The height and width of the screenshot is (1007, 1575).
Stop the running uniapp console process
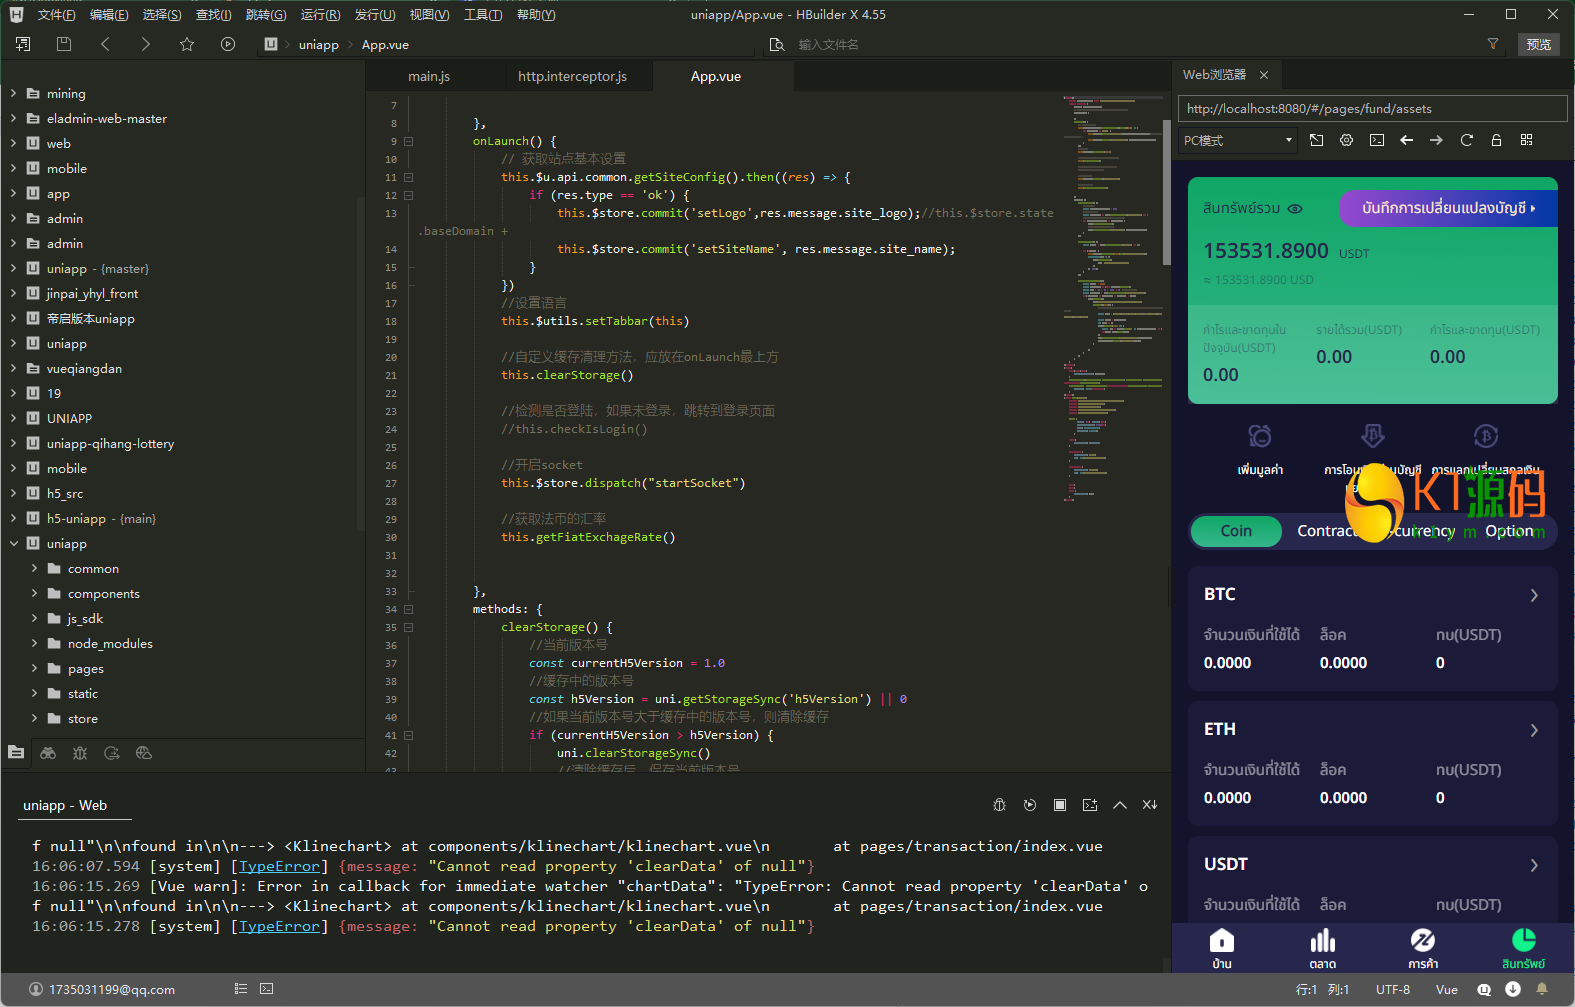click(x=1060, y=805)
